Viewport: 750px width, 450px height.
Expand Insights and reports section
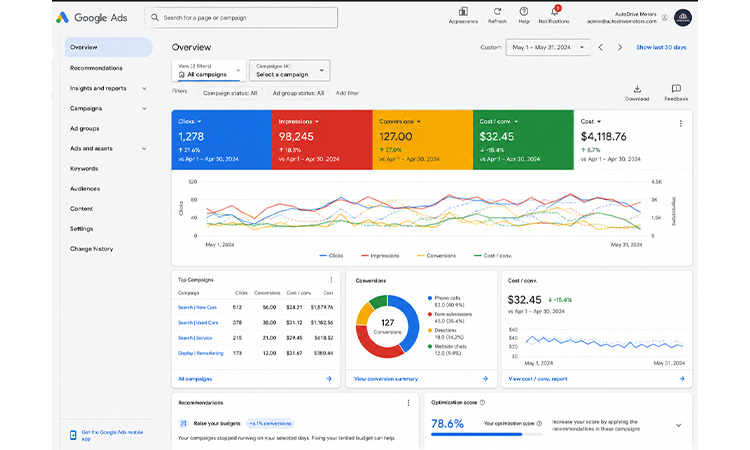[x=144, y=88]
